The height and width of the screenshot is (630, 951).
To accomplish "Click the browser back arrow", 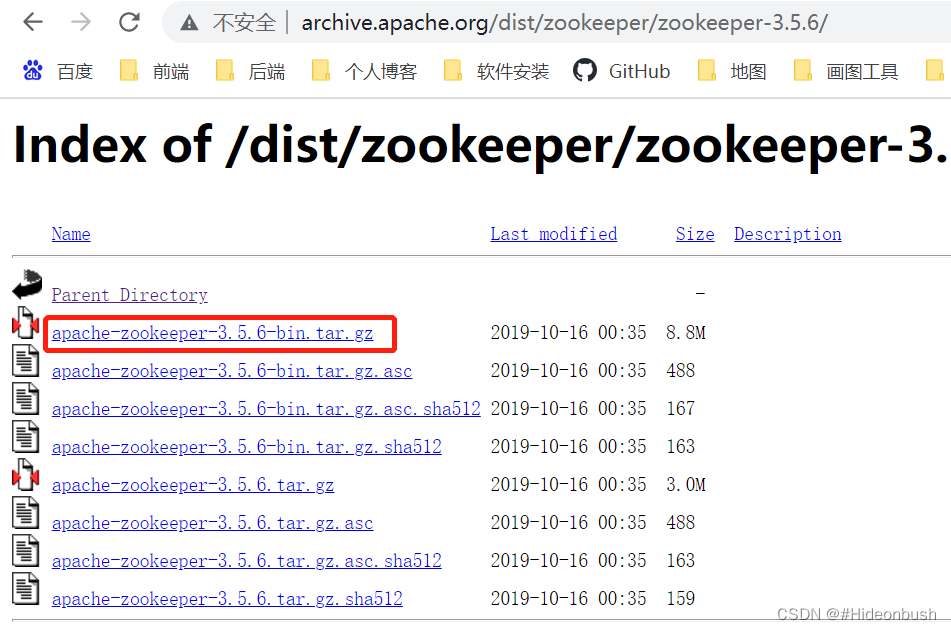I will tap(33, 22).
